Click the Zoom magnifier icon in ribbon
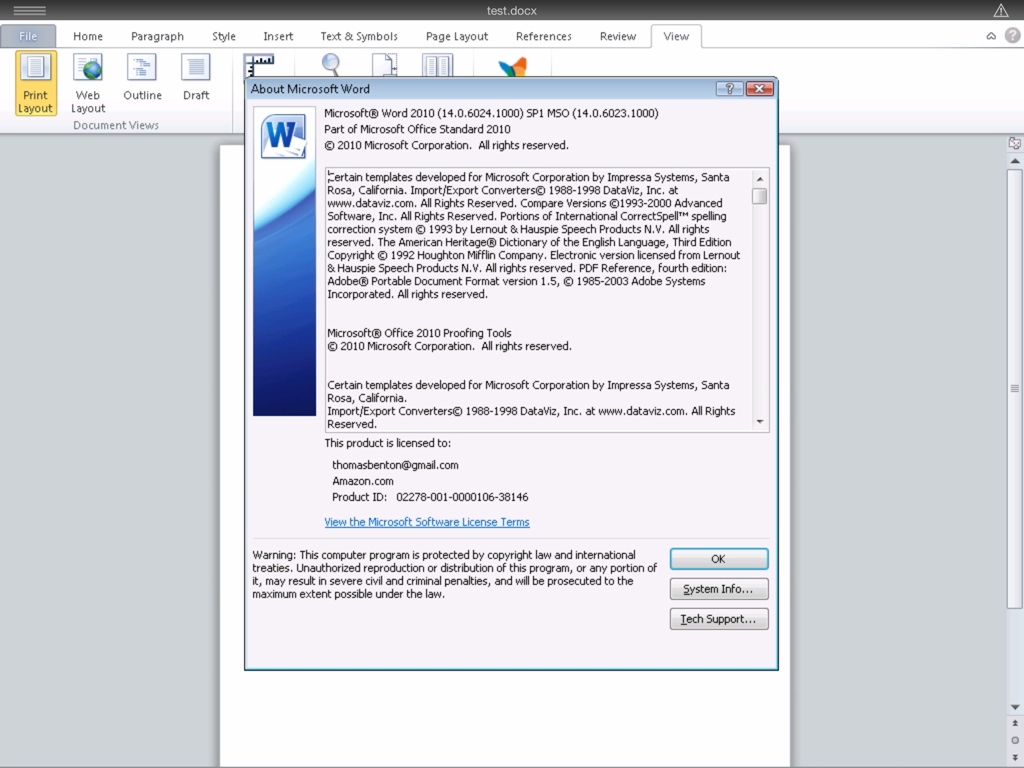1024x768 pixels. click(x=331, y=66)
